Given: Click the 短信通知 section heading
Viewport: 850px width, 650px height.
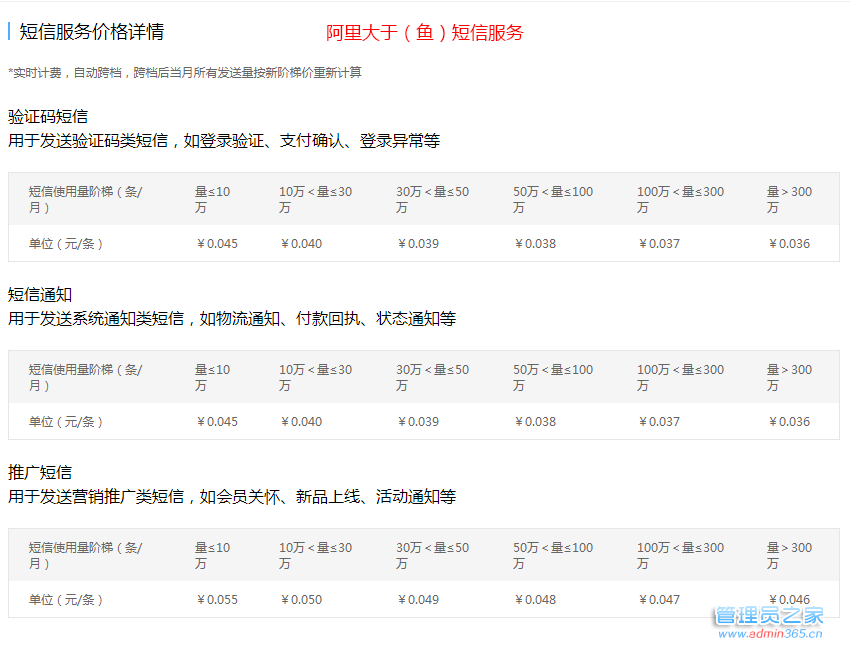Looking at the screenshot, I should pos(40,294).
